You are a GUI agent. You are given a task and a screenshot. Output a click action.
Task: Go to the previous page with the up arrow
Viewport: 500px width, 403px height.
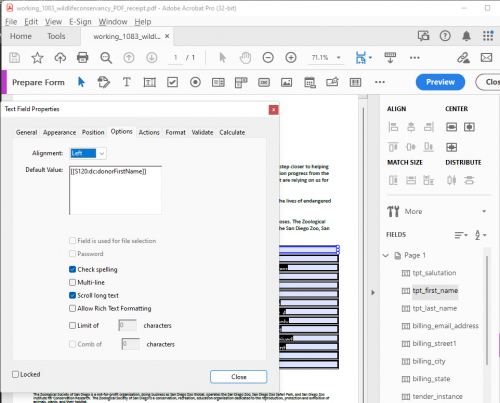coord(129,58)
